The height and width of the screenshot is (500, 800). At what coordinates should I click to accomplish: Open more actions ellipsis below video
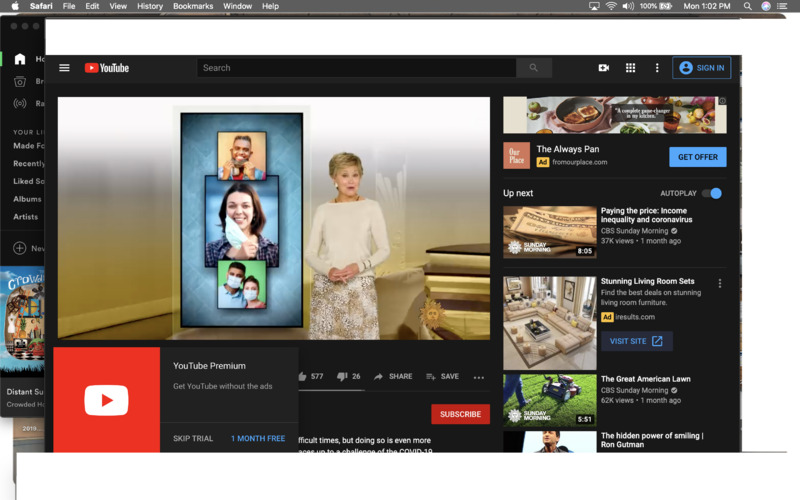[x=479, y=377]
